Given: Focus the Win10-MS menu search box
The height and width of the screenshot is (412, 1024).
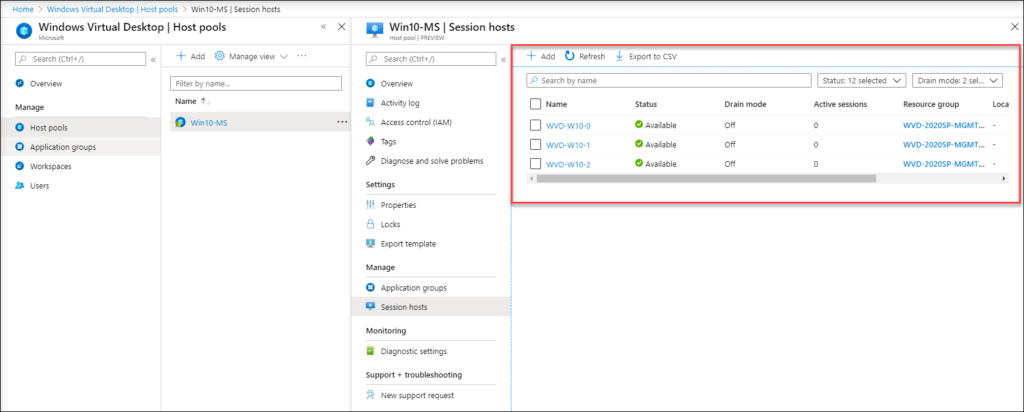Looking at the screenshot, I should click(431, 59).
